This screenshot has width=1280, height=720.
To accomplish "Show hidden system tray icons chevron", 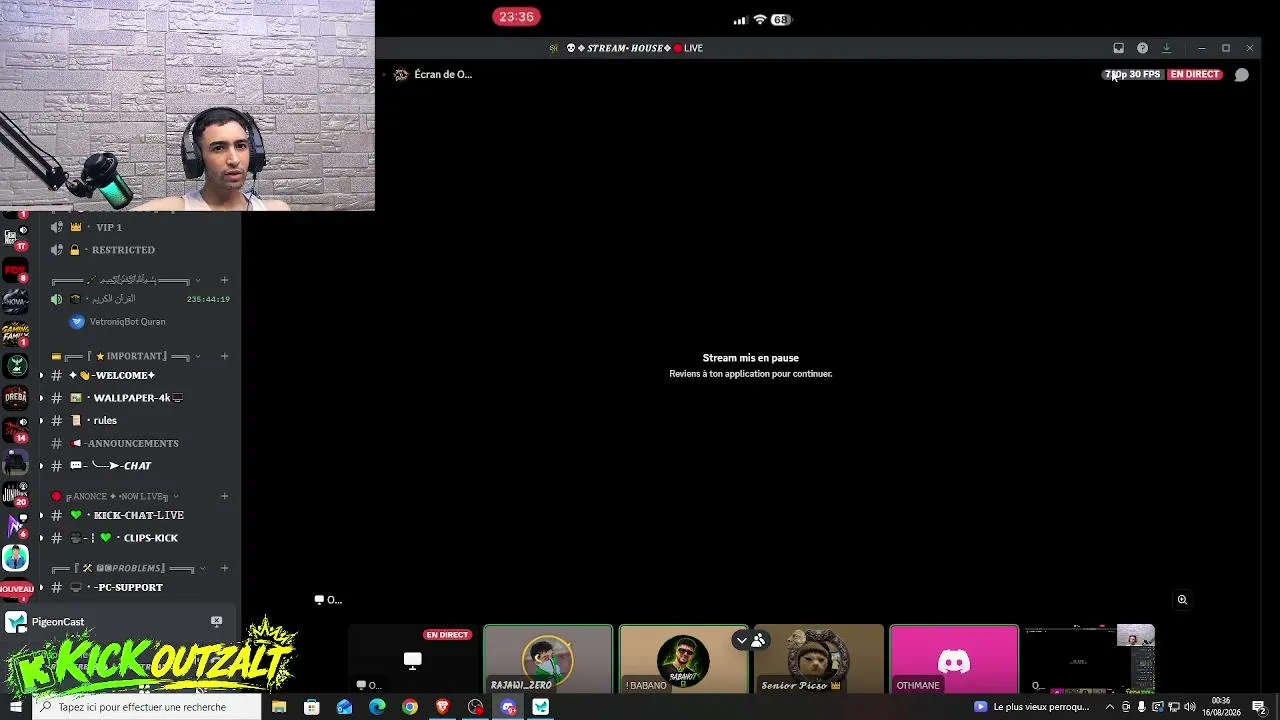I will 1109,707.
